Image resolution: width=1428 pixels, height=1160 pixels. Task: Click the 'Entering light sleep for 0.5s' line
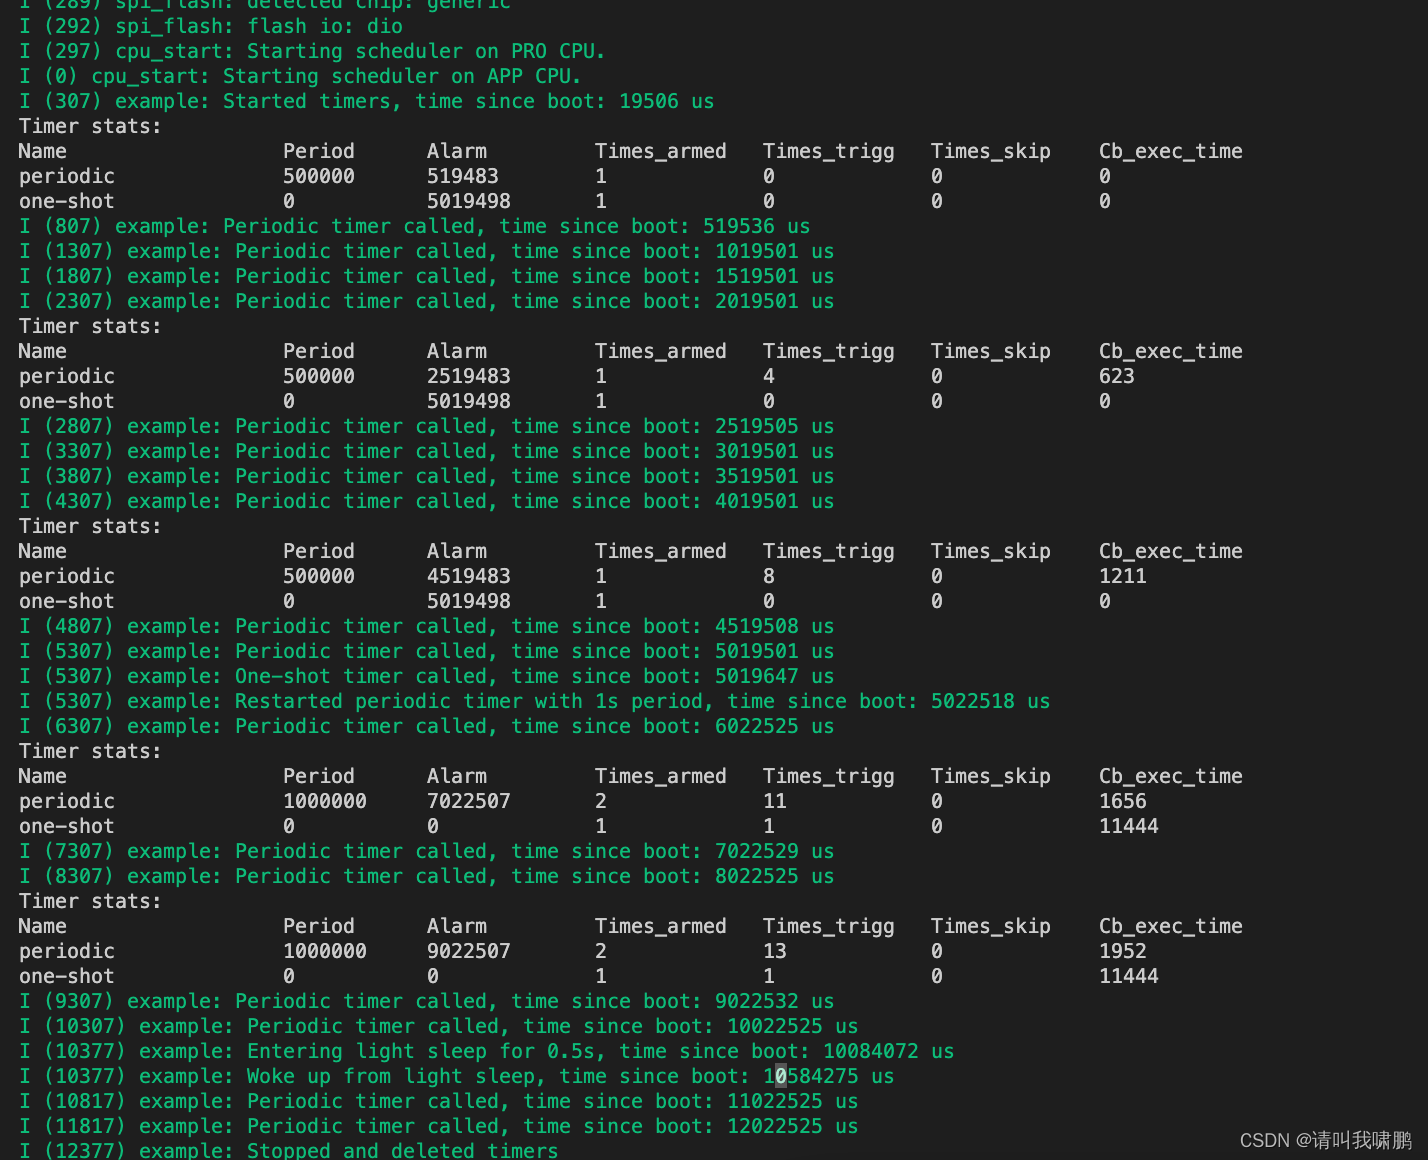pyautogui.click(x=487, y=1051)
